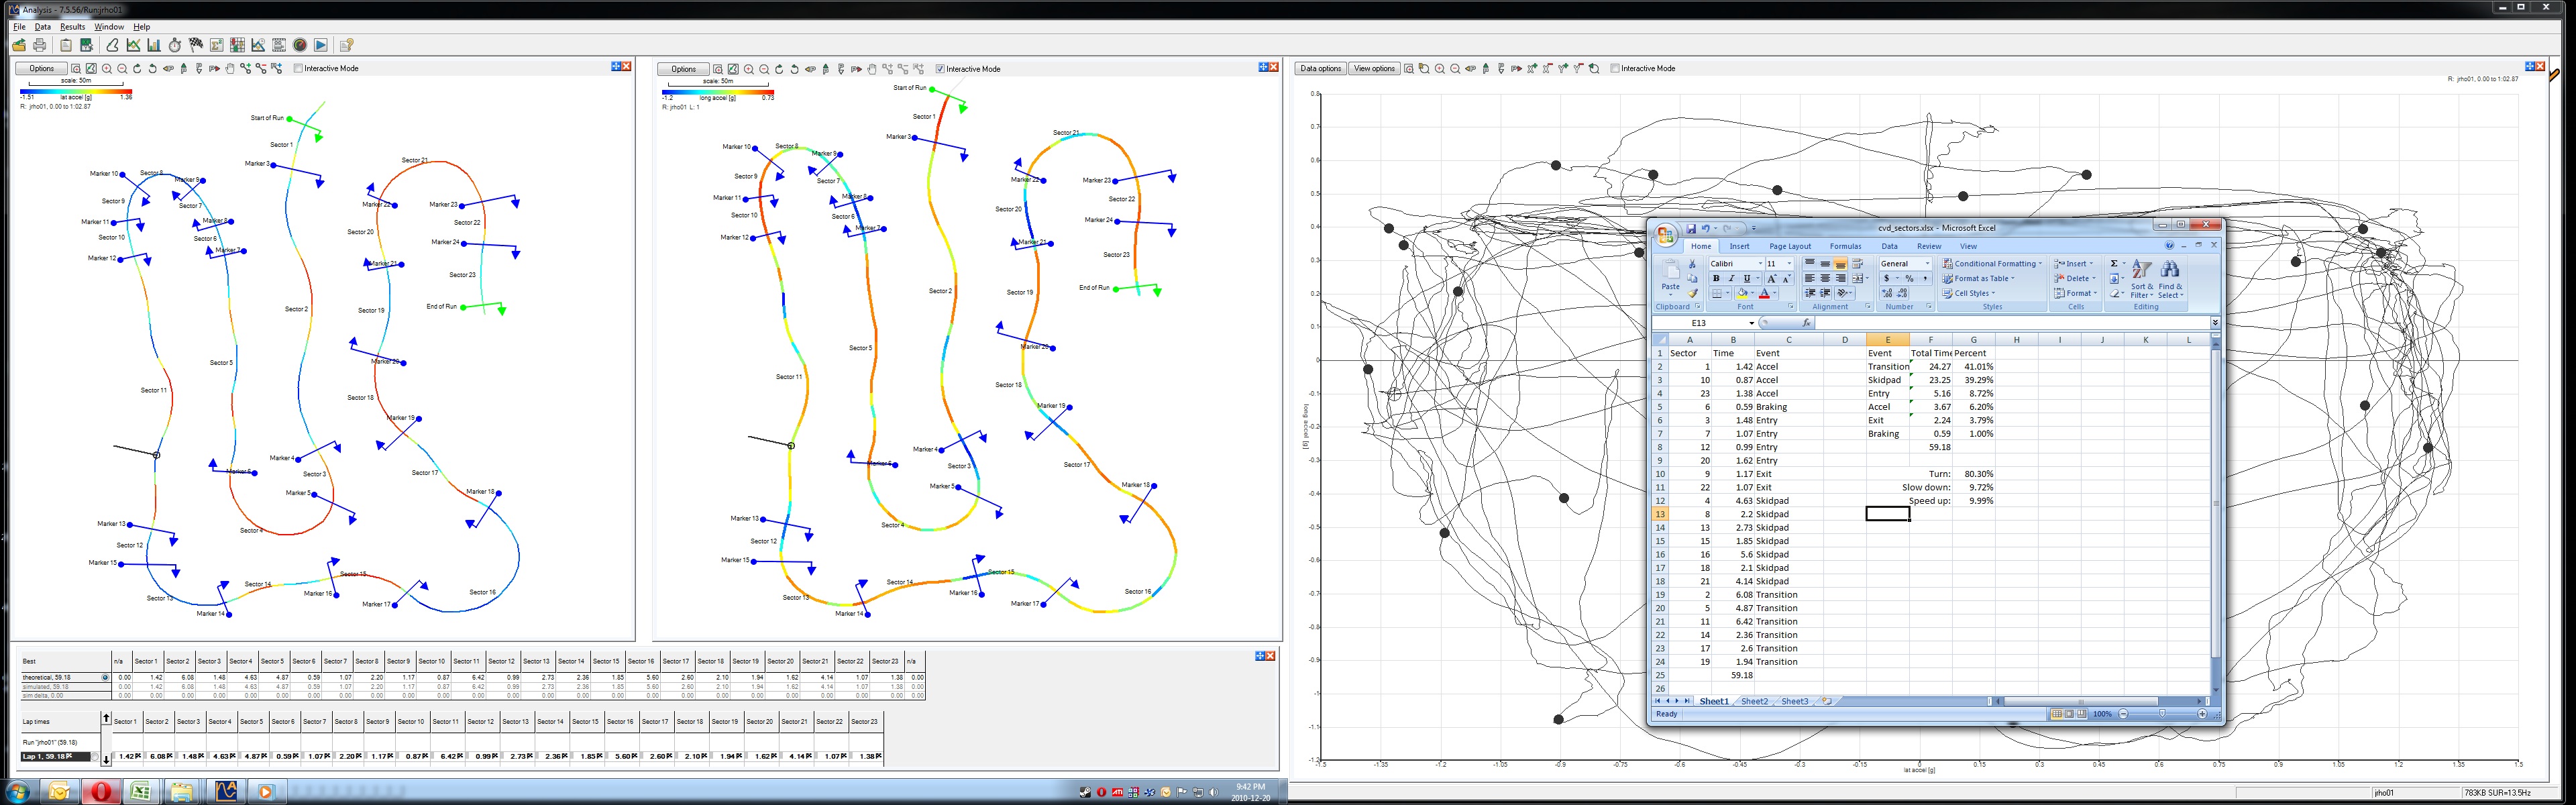Open the Excel fill color swatch

pos(1742,294)
